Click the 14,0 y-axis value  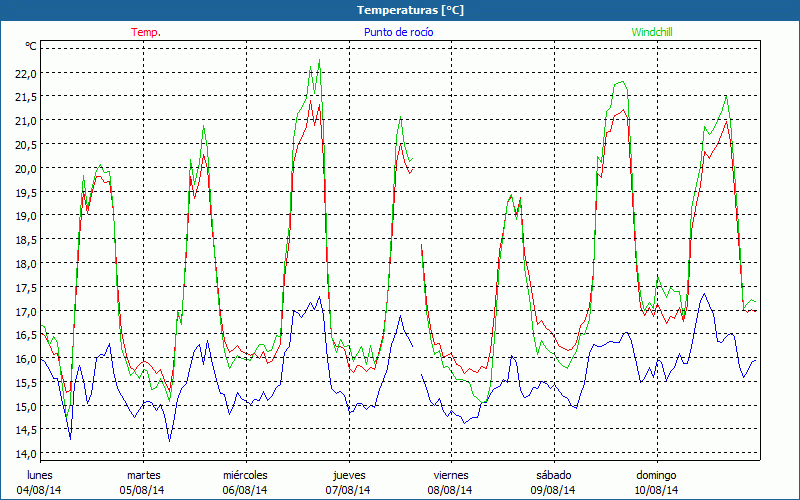(26, 454)
